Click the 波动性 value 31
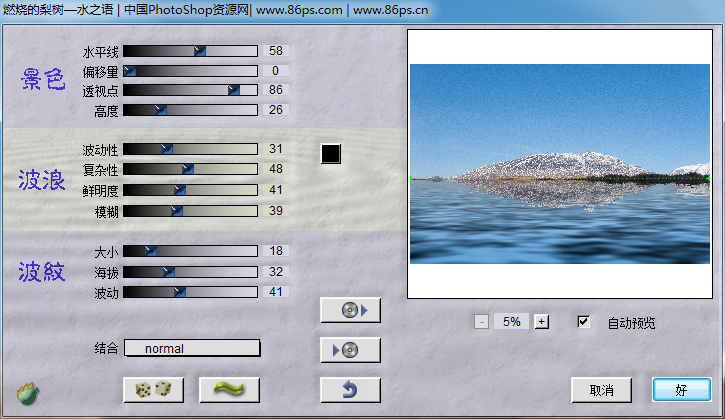 coord(276,148)
